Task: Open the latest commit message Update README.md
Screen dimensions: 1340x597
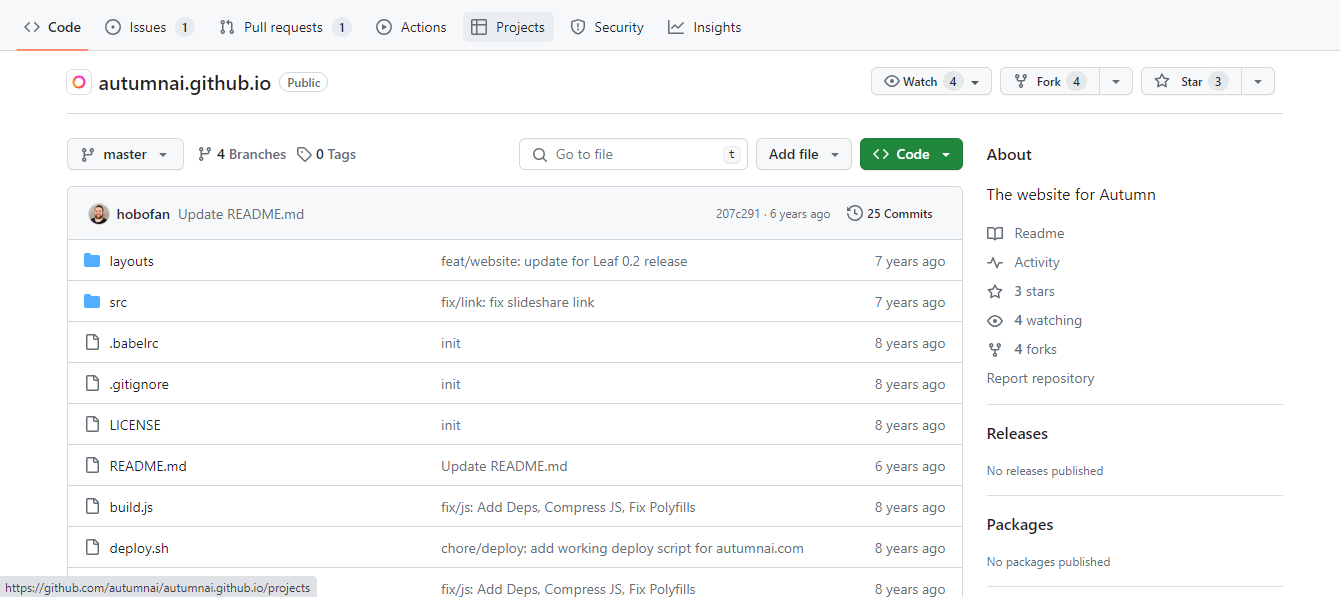Action: click(241, 214)
